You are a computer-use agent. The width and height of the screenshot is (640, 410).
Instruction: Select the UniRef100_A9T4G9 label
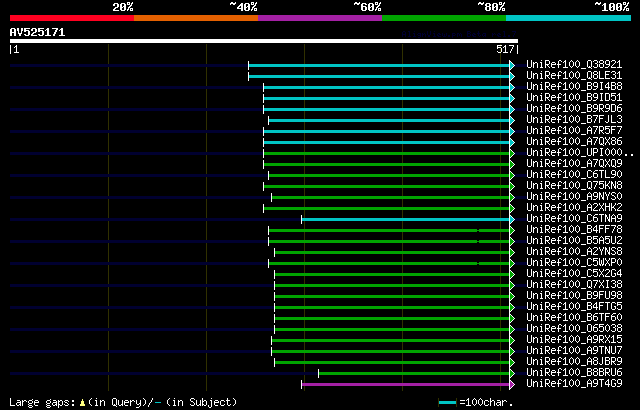[574, 384]
